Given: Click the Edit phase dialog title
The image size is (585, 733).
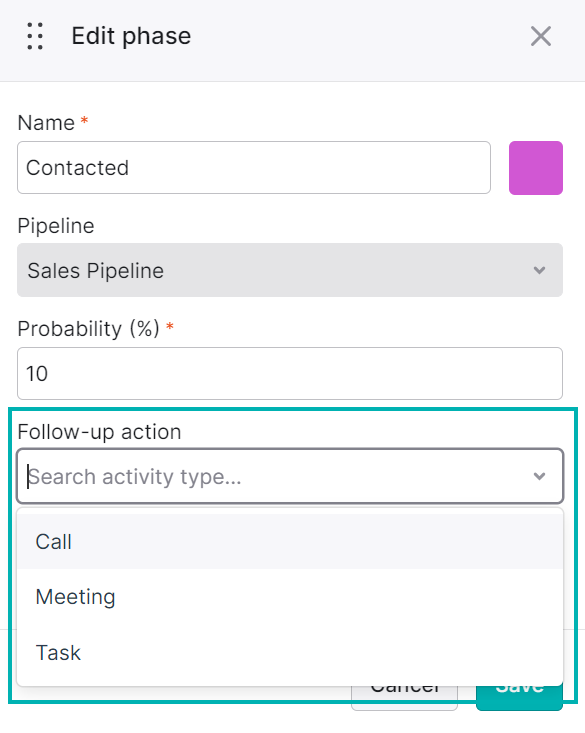Looking at the screenshot, I should coord(131,36).
